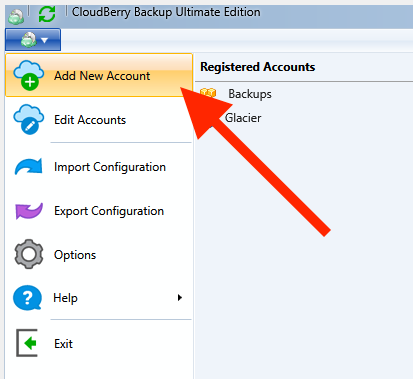Select Exit to quit CloudBerry Backup
Viewport: 413px width, 379px height.
click(99, 343)
